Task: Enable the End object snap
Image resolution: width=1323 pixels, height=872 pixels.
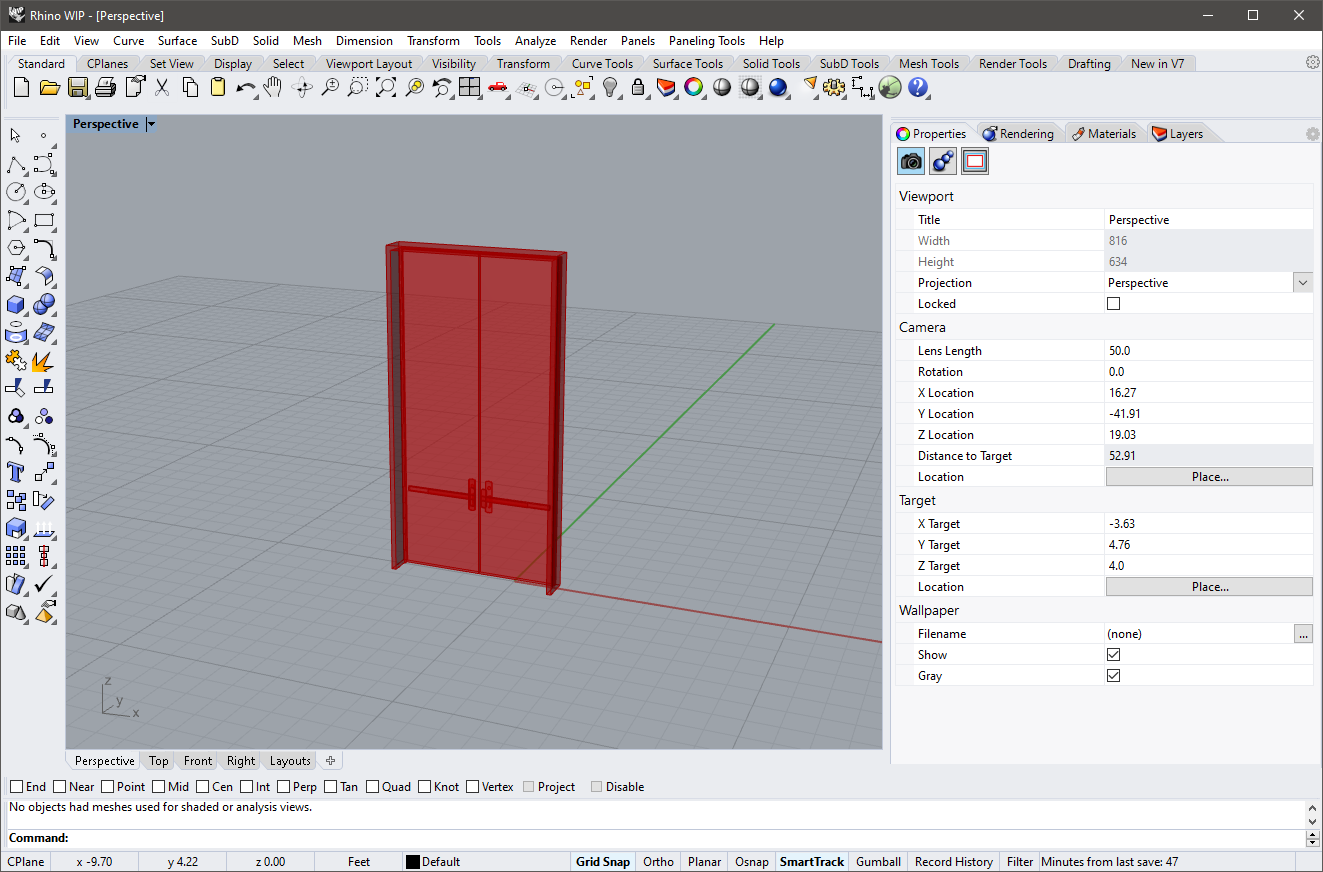Action: pyautogui.click(x=17, y=787)
